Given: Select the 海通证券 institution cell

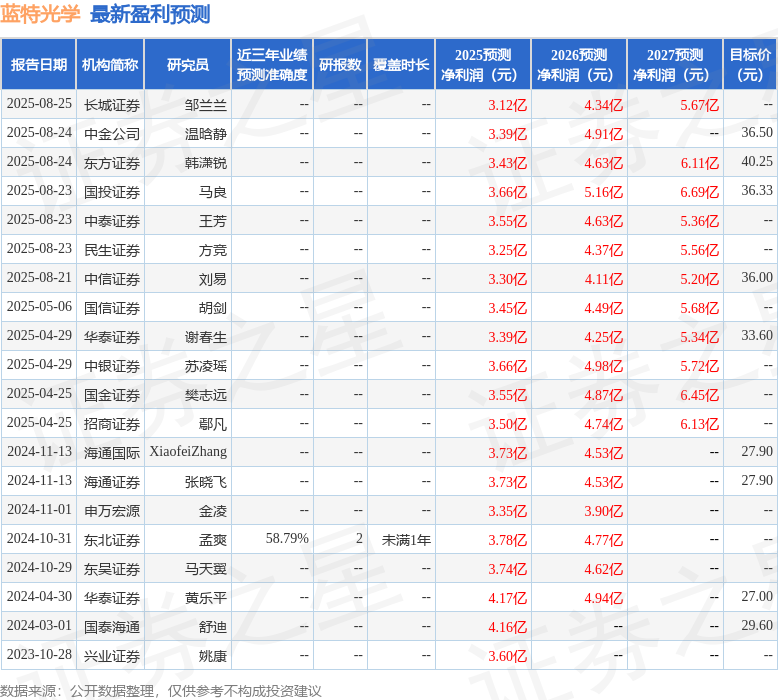Looking at the screenshot, I should (x=112, y=482).
